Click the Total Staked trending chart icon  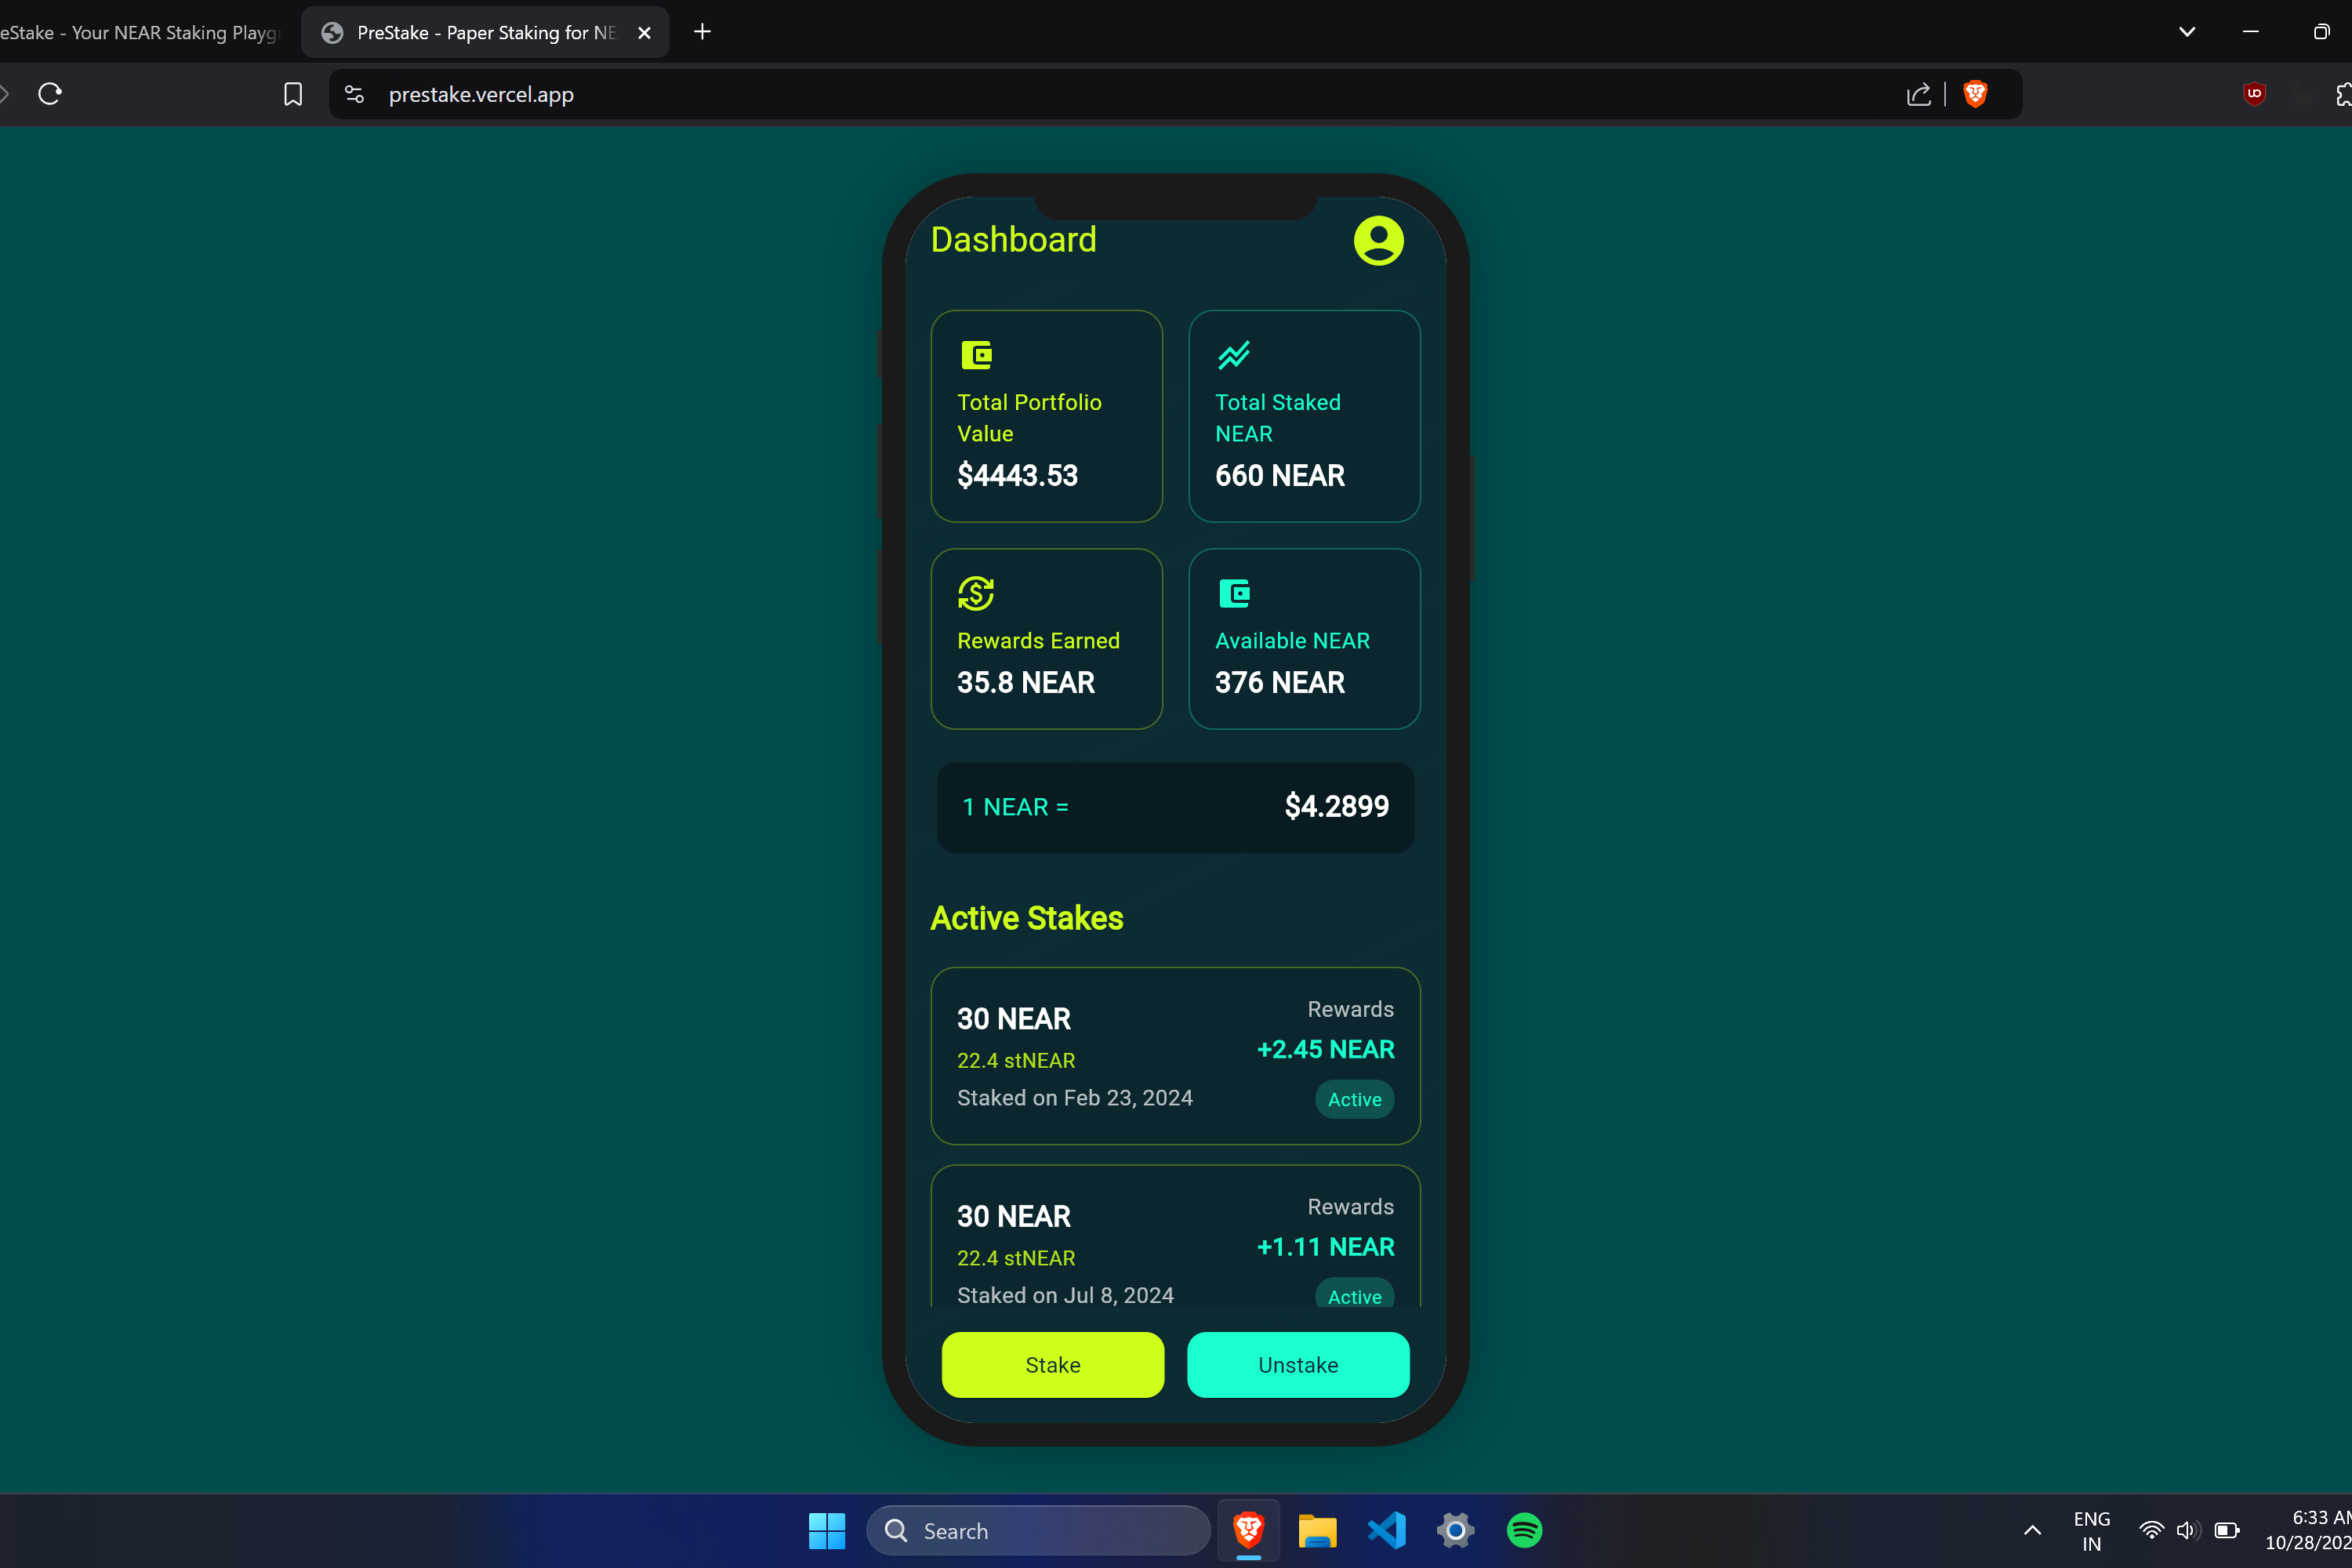click(x=1233, y=355)
